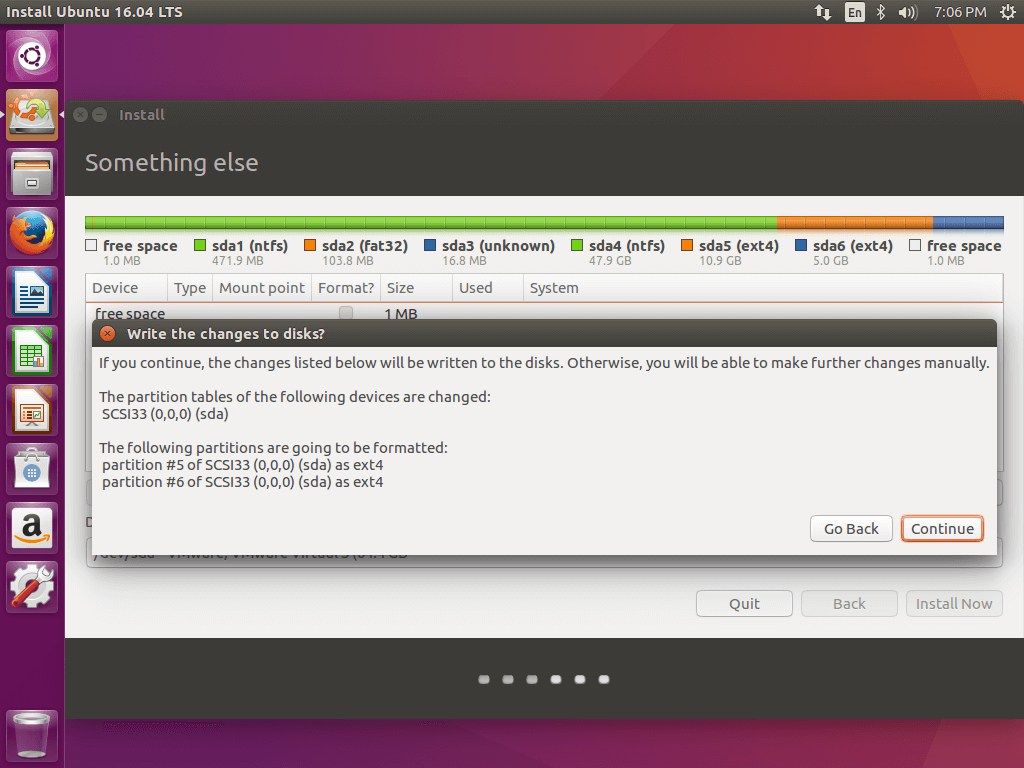
Task: Open the En keyboard layout indicator
Action: pos(854,12)
